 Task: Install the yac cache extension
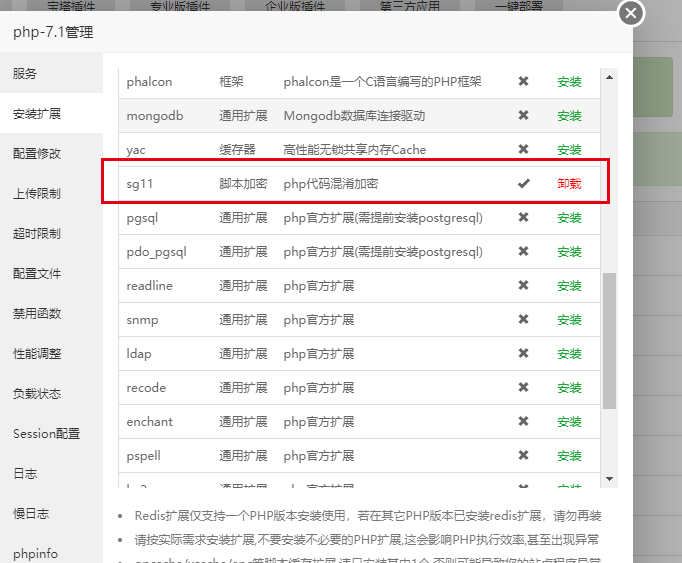(x=569, y=150)
